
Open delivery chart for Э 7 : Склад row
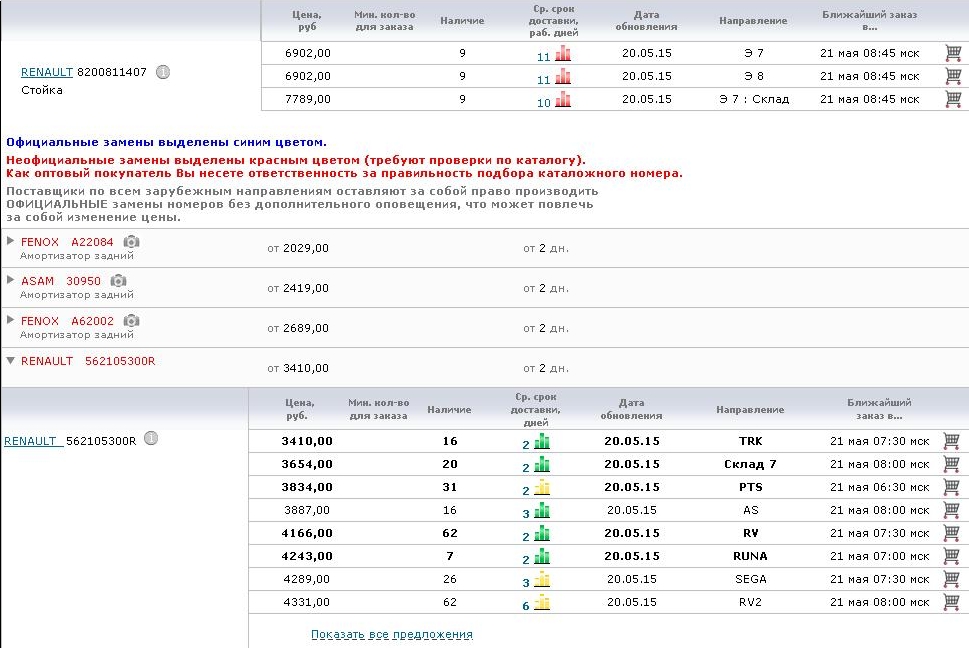click(x=563, y=99)
